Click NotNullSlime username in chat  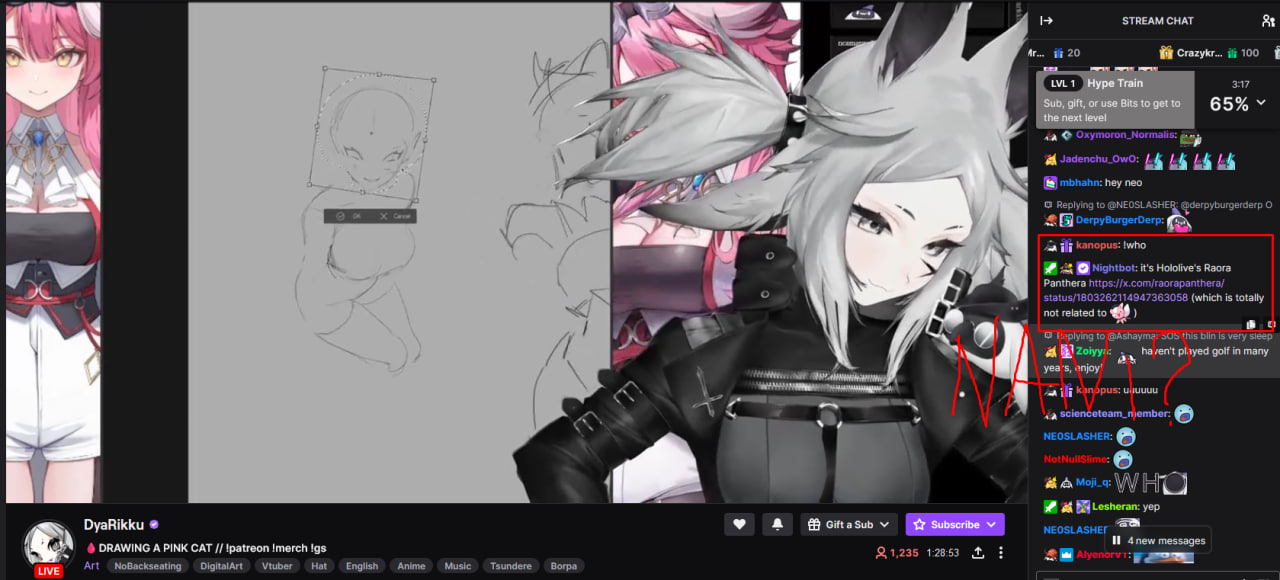1076,459
